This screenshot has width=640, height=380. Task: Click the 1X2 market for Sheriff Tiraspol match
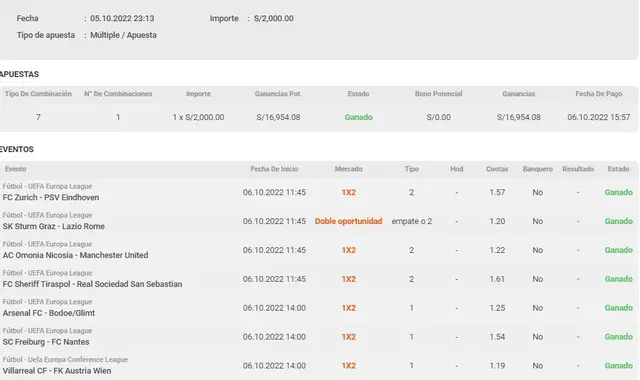click(349, 279)
